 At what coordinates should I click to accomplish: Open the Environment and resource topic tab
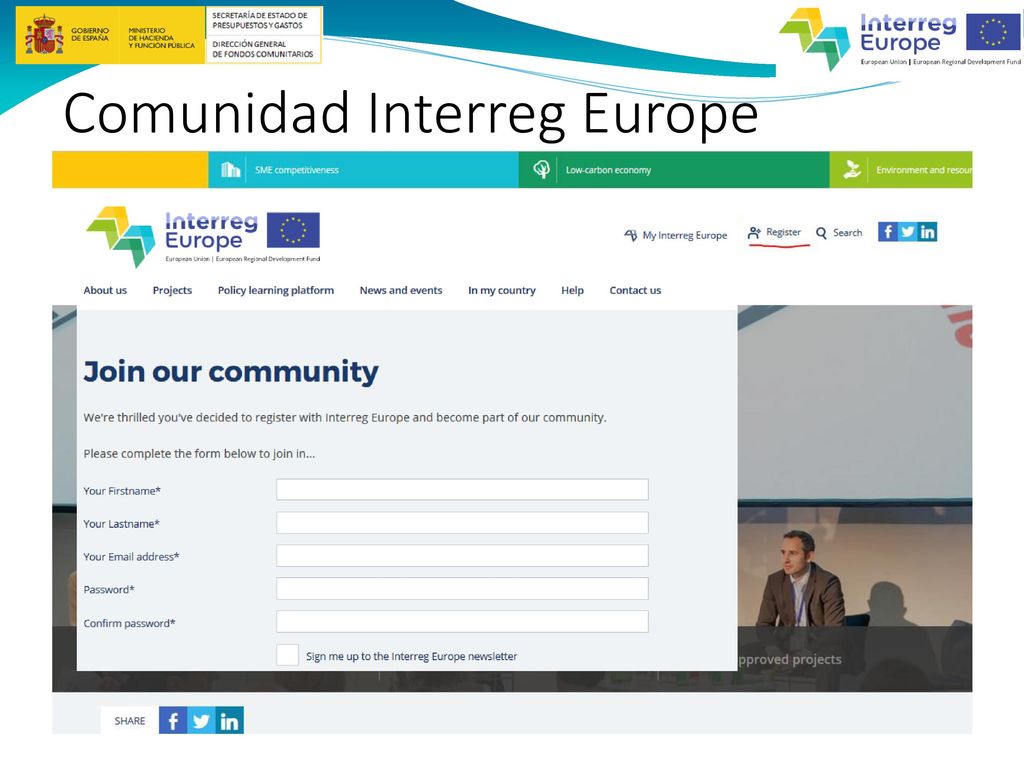pos(901,170)
